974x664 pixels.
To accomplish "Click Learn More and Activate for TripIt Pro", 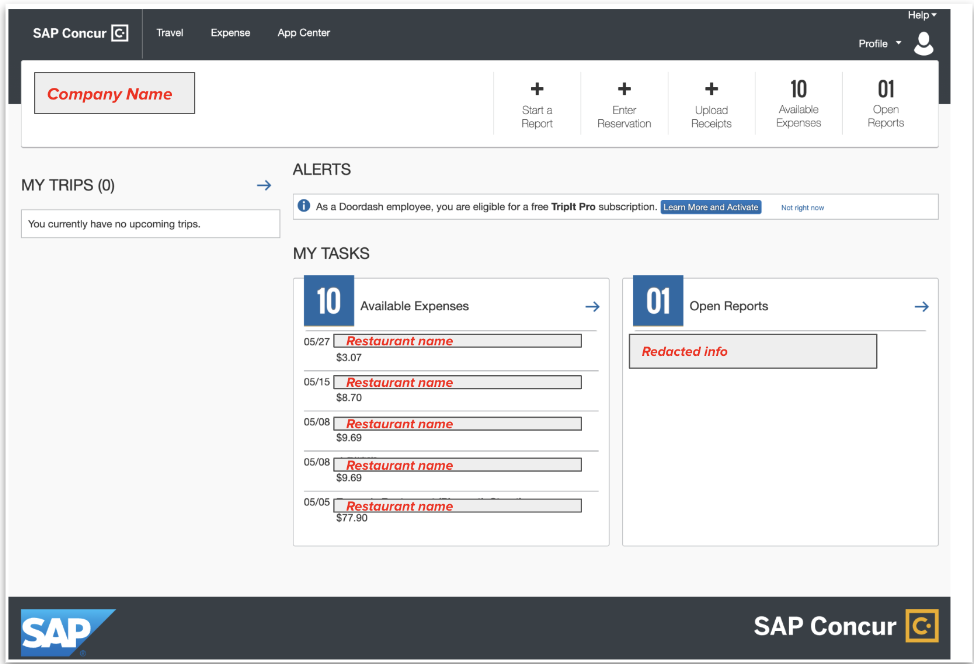I will click(710, 207).
